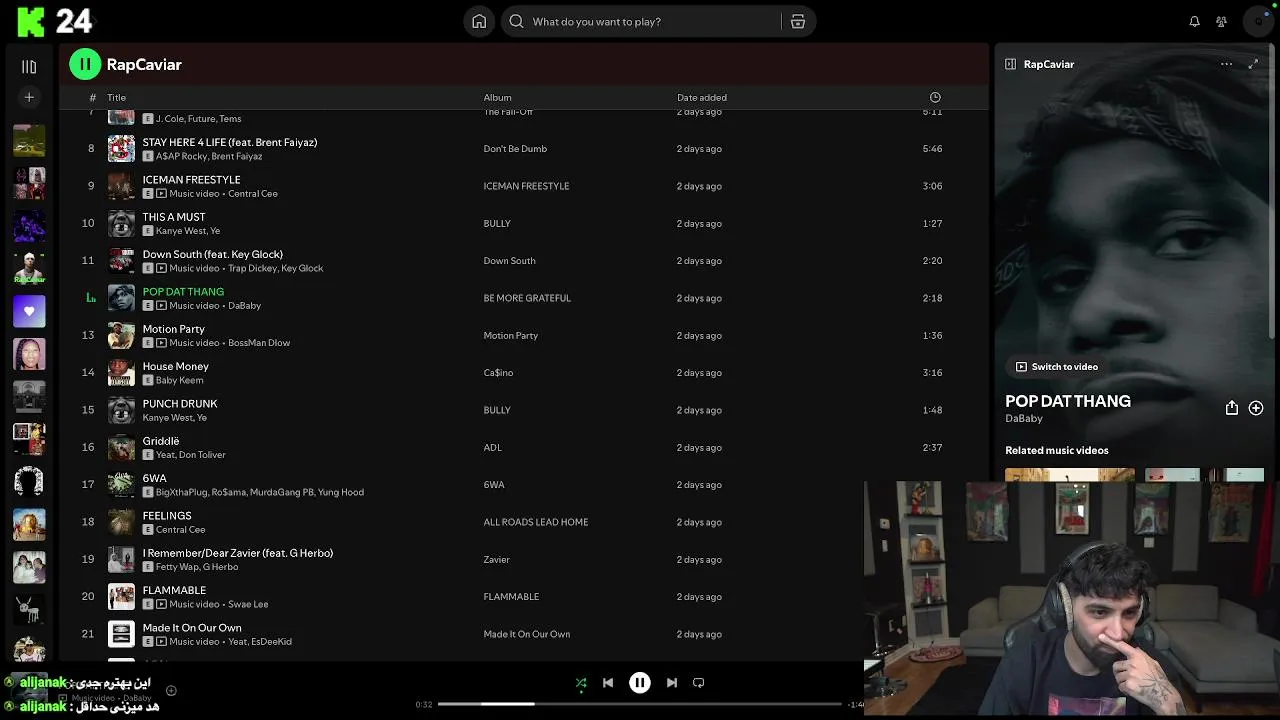Image resolution: width=1280 pixels, height=720 pixels.
Task: Add POP DAT THANG to Liked Songs
Action: point(1256,408)
